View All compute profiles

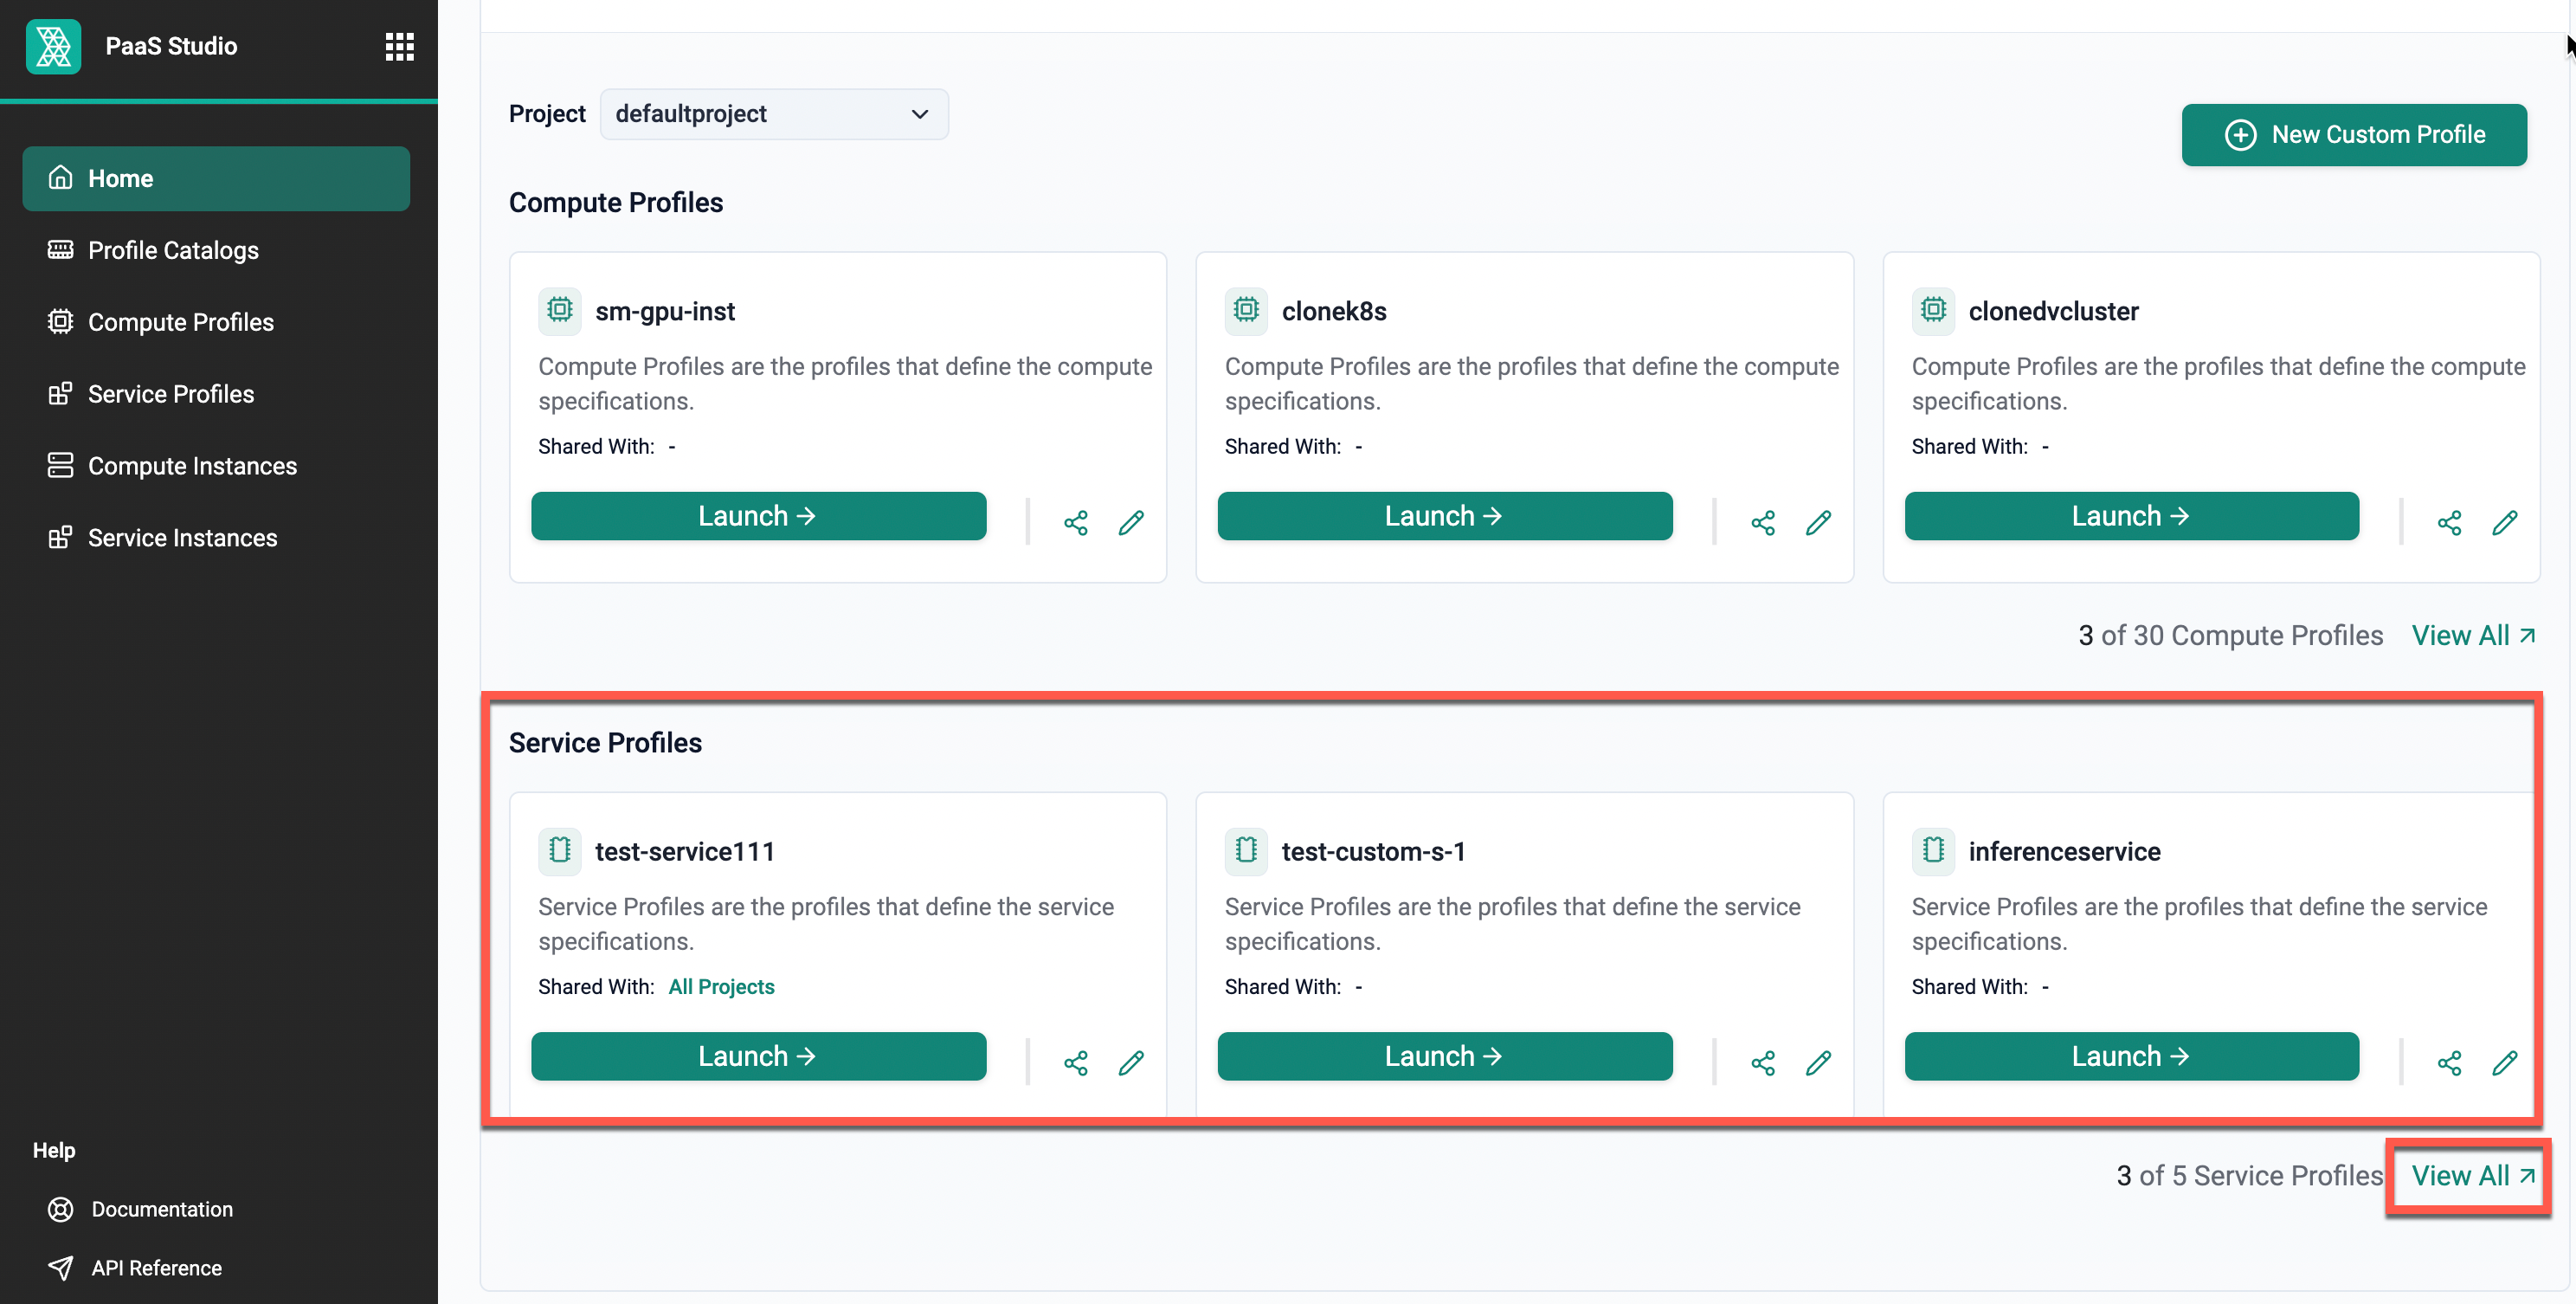click(2474, 635)
